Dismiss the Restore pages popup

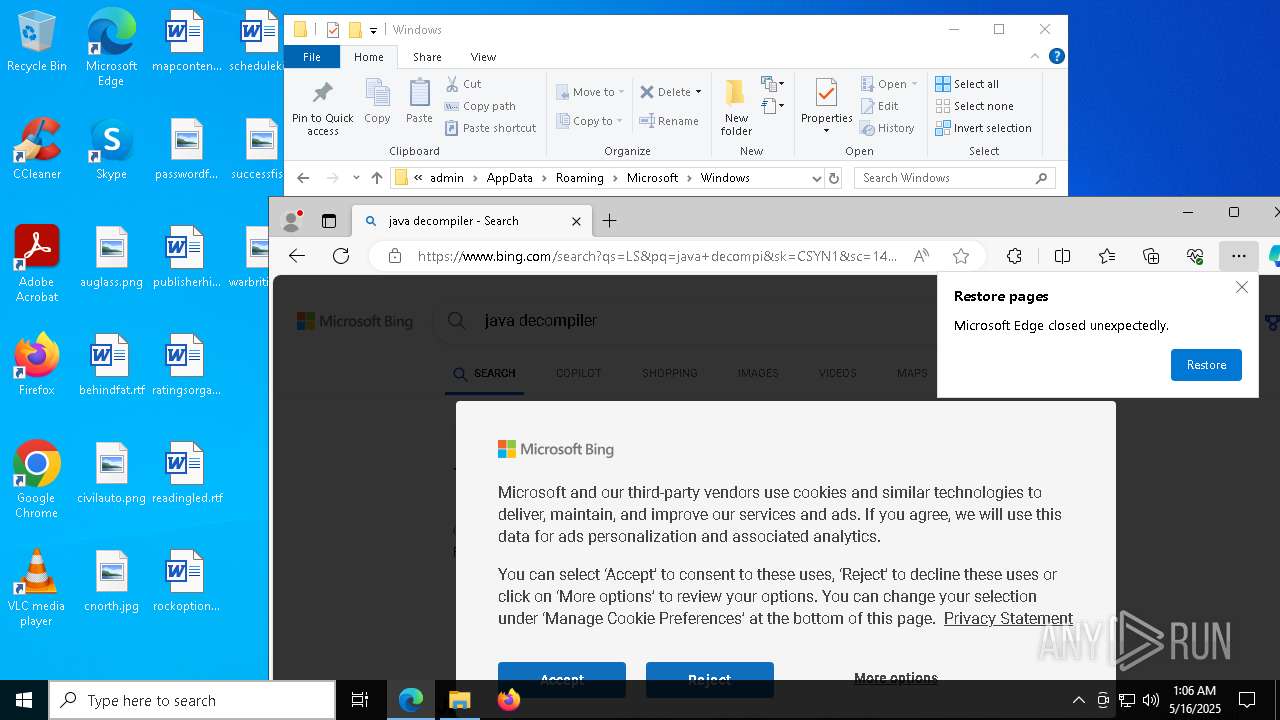[x=1241, y=287]
